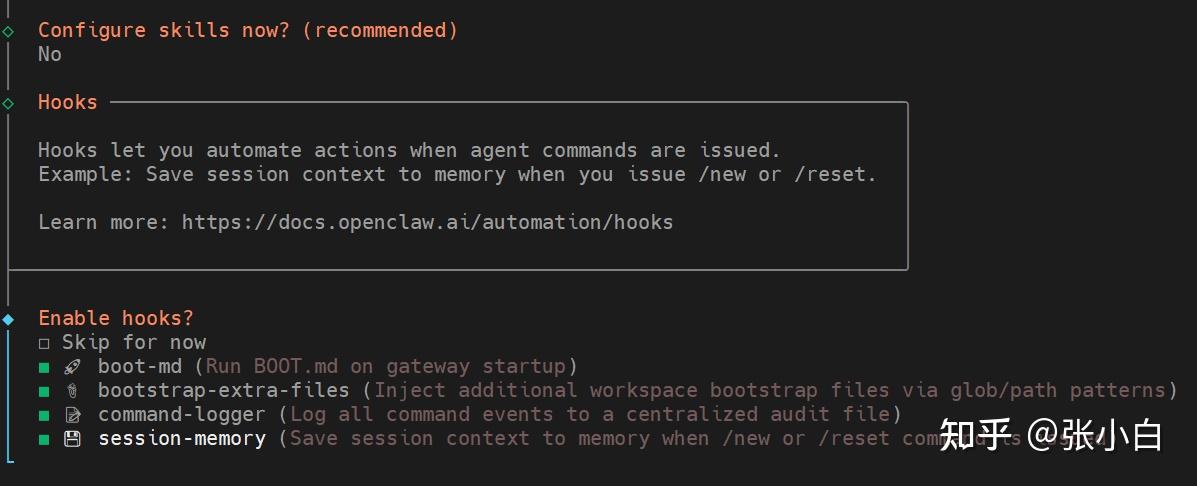
Task: Click the green diamond beside Hooks heading
Action: click(8, 103)
